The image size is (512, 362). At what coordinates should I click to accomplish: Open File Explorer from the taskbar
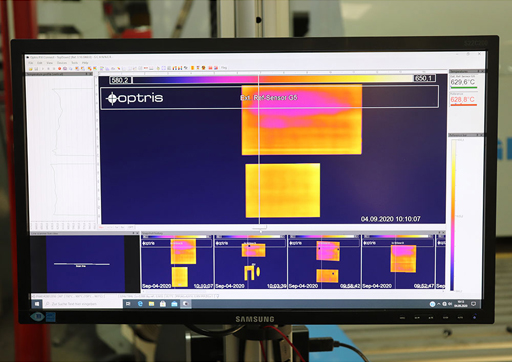point(151,304)
